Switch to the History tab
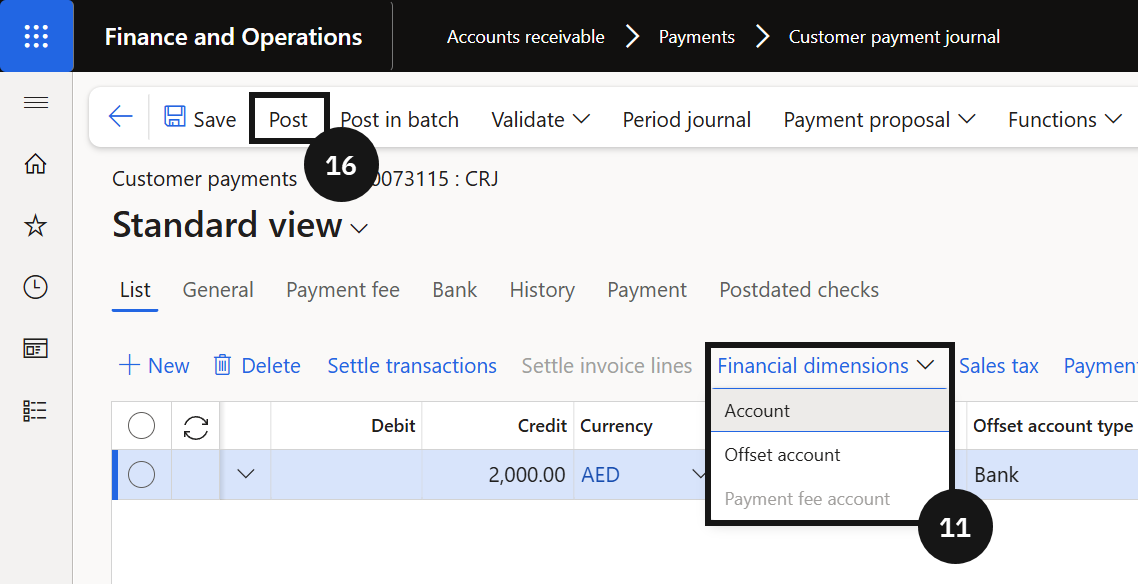This screenshot has width=1138, height=584. (542, 290)
